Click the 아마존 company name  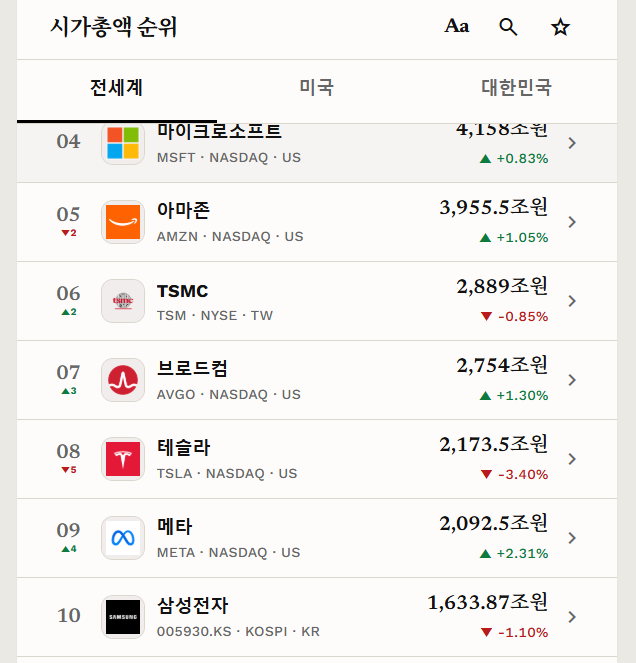click(183, 210)
